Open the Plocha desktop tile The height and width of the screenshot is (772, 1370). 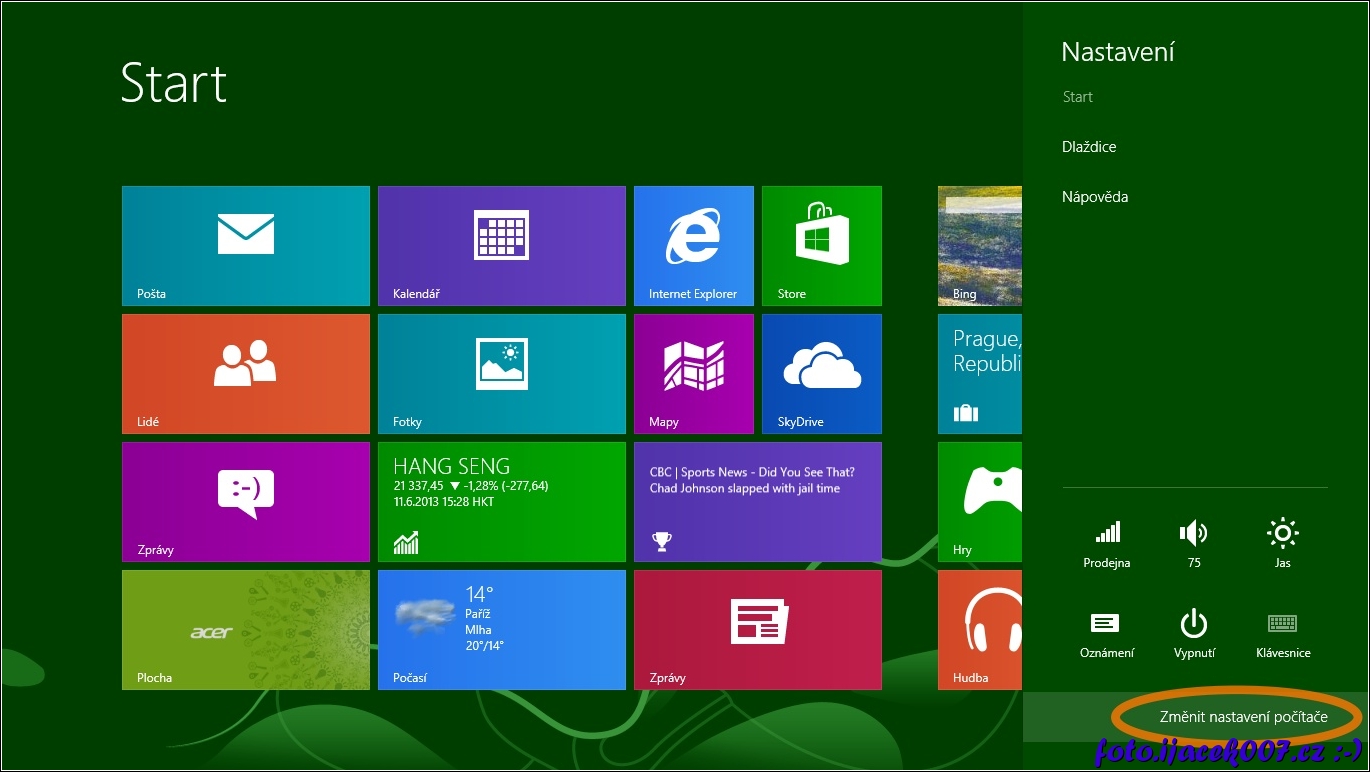(245, 629)
